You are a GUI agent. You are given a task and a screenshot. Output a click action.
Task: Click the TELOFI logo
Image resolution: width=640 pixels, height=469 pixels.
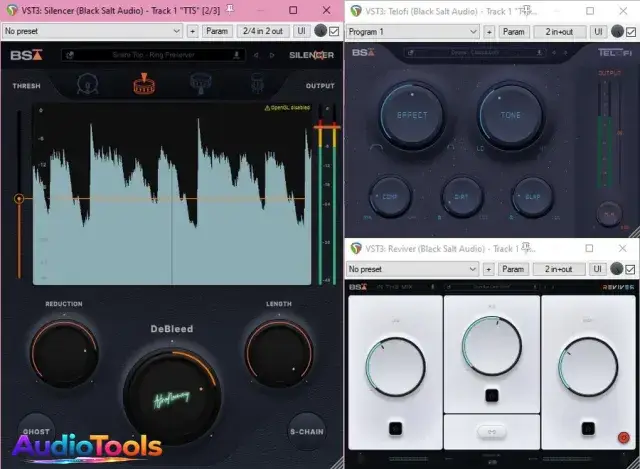tap(615, 52)
